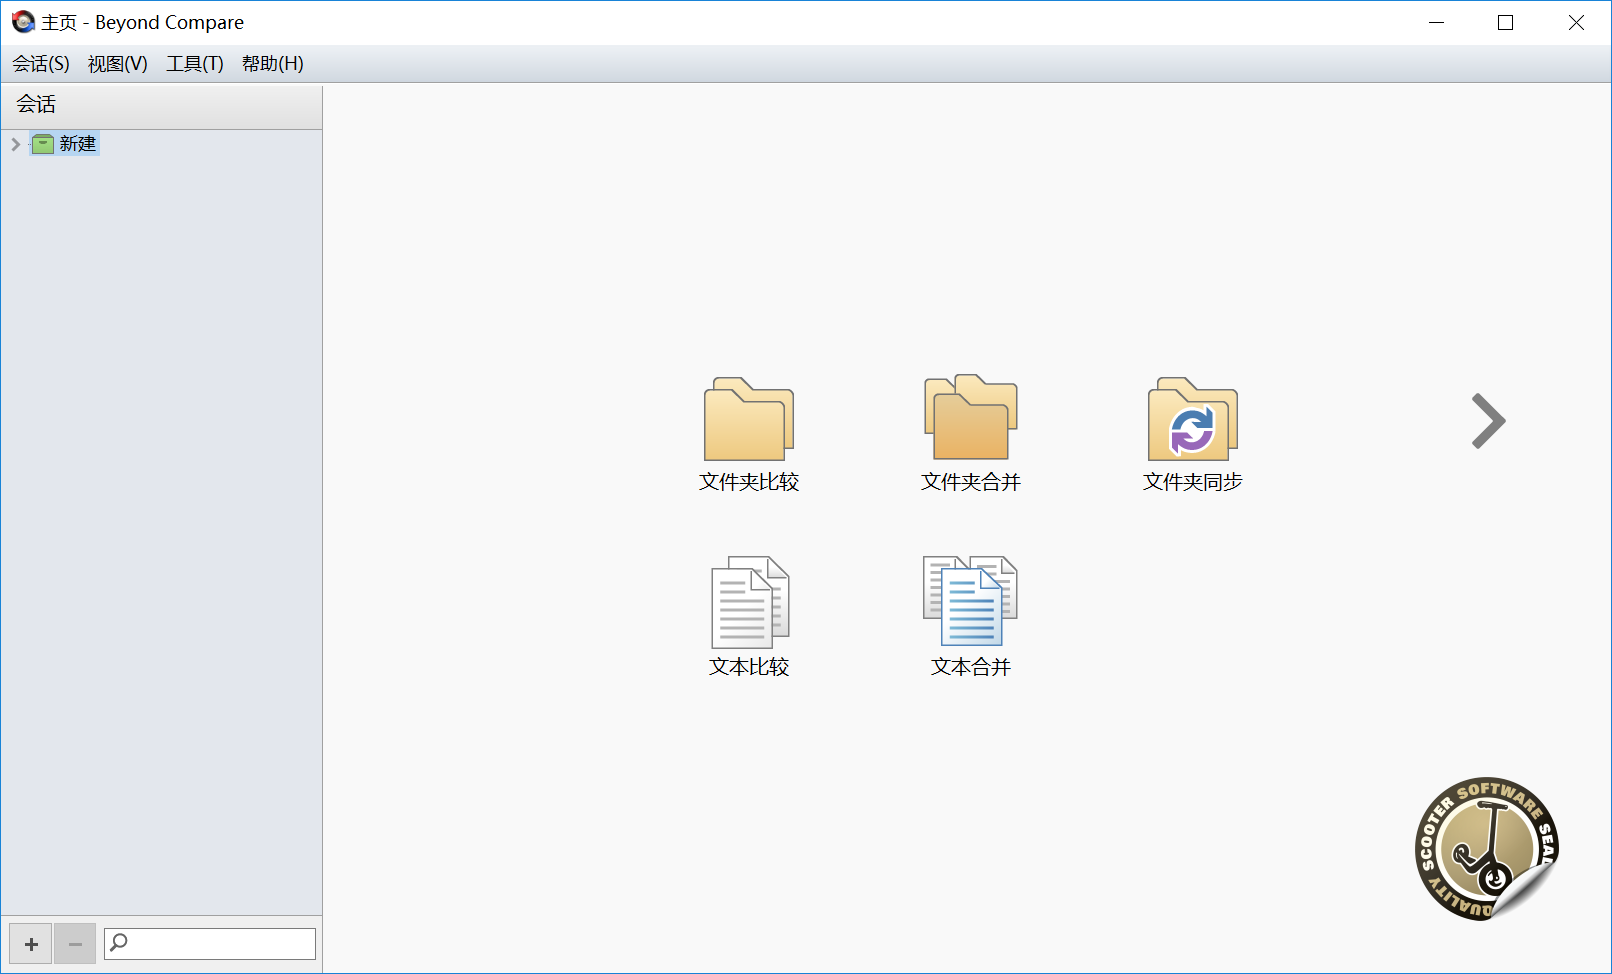Click the Beyond Compare app icon in title bar

tap(23, 22)
